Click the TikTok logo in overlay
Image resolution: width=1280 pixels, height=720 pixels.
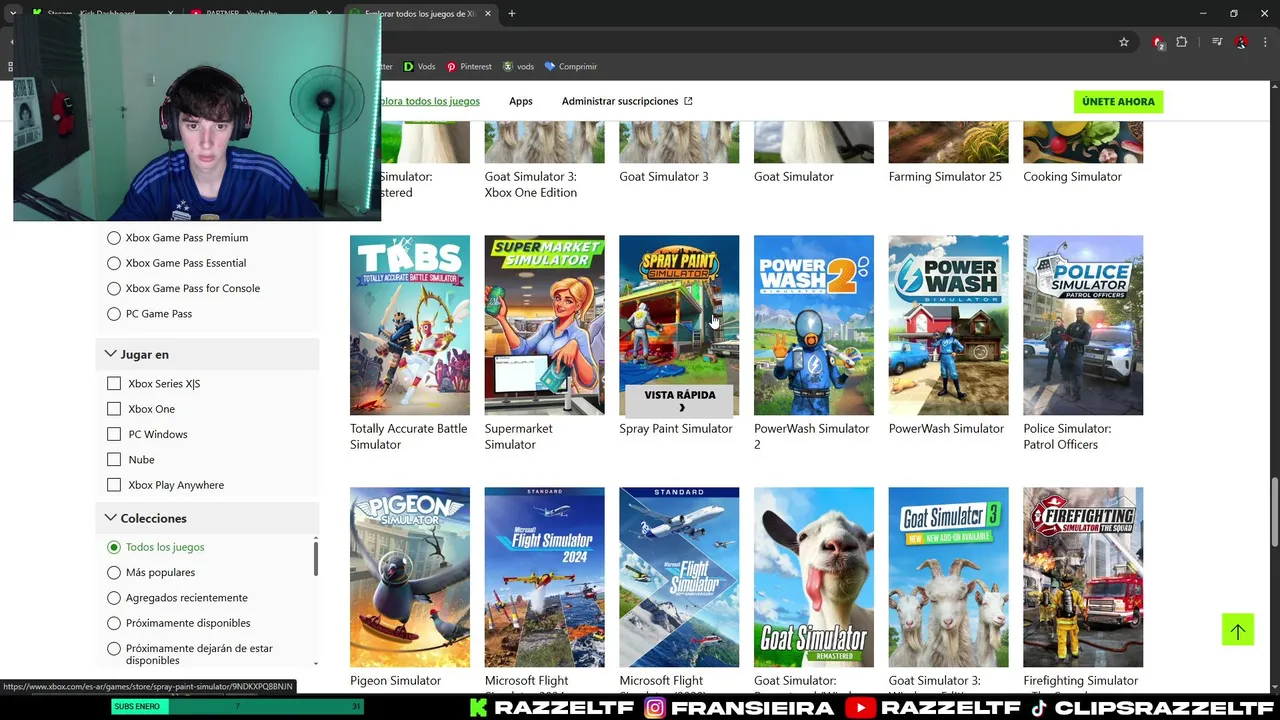coord(1040,708)
